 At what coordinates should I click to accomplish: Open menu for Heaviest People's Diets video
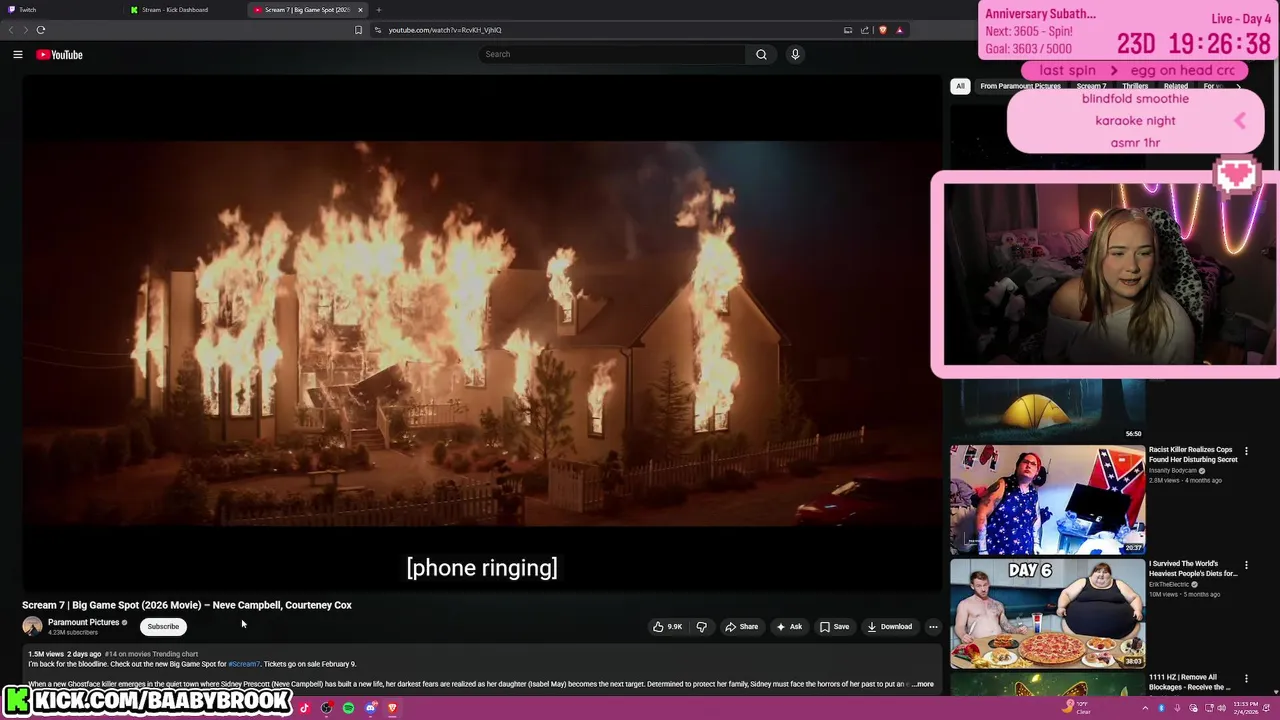coord(1246,566)
